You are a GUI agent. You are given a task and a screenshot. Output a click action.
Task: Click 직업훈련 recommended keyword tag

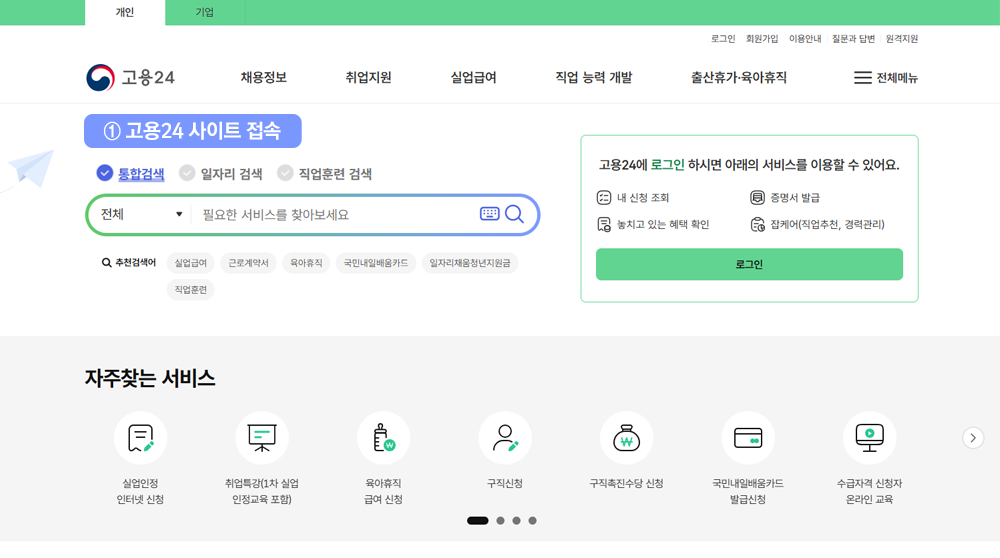pyautogui.click(x=191, y=290)
